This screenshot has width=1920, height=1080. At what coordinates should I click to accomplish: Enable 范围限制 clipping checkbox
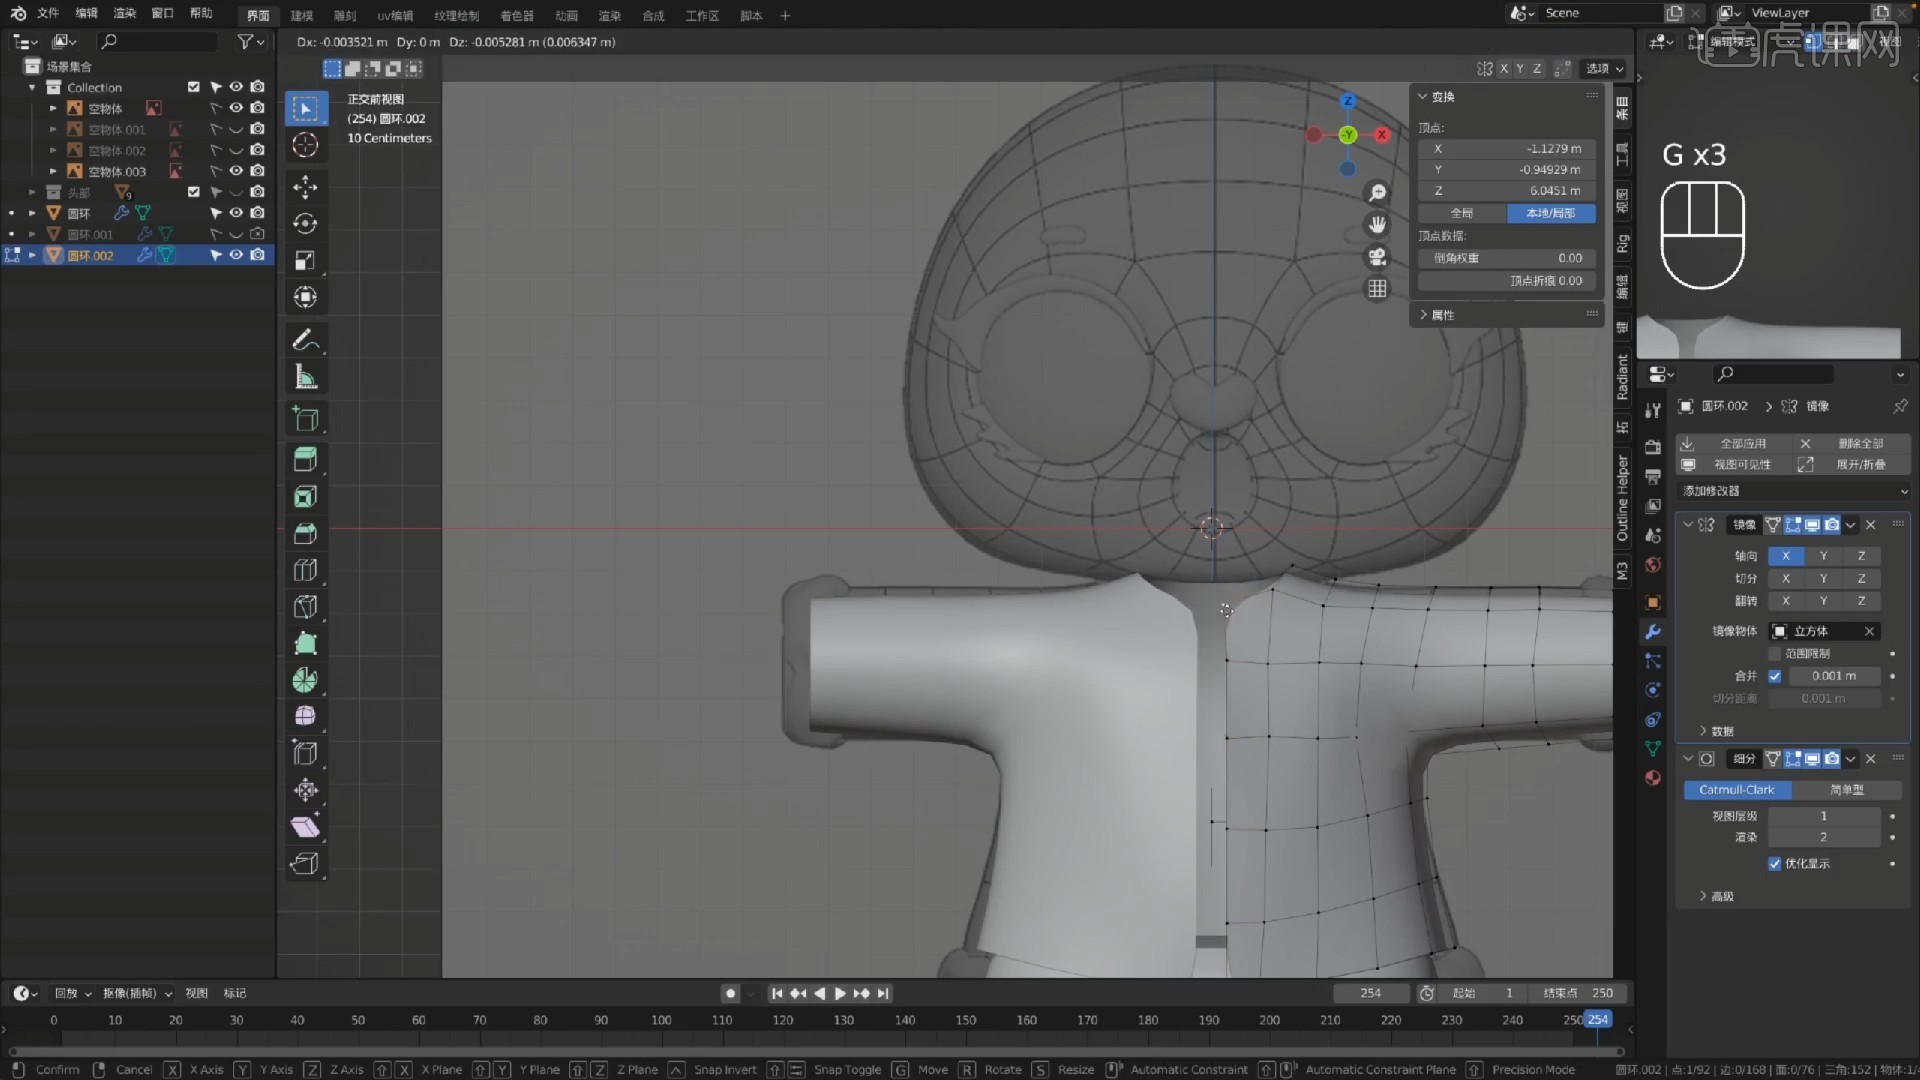pyautogui.click(x=1775, y=653)
